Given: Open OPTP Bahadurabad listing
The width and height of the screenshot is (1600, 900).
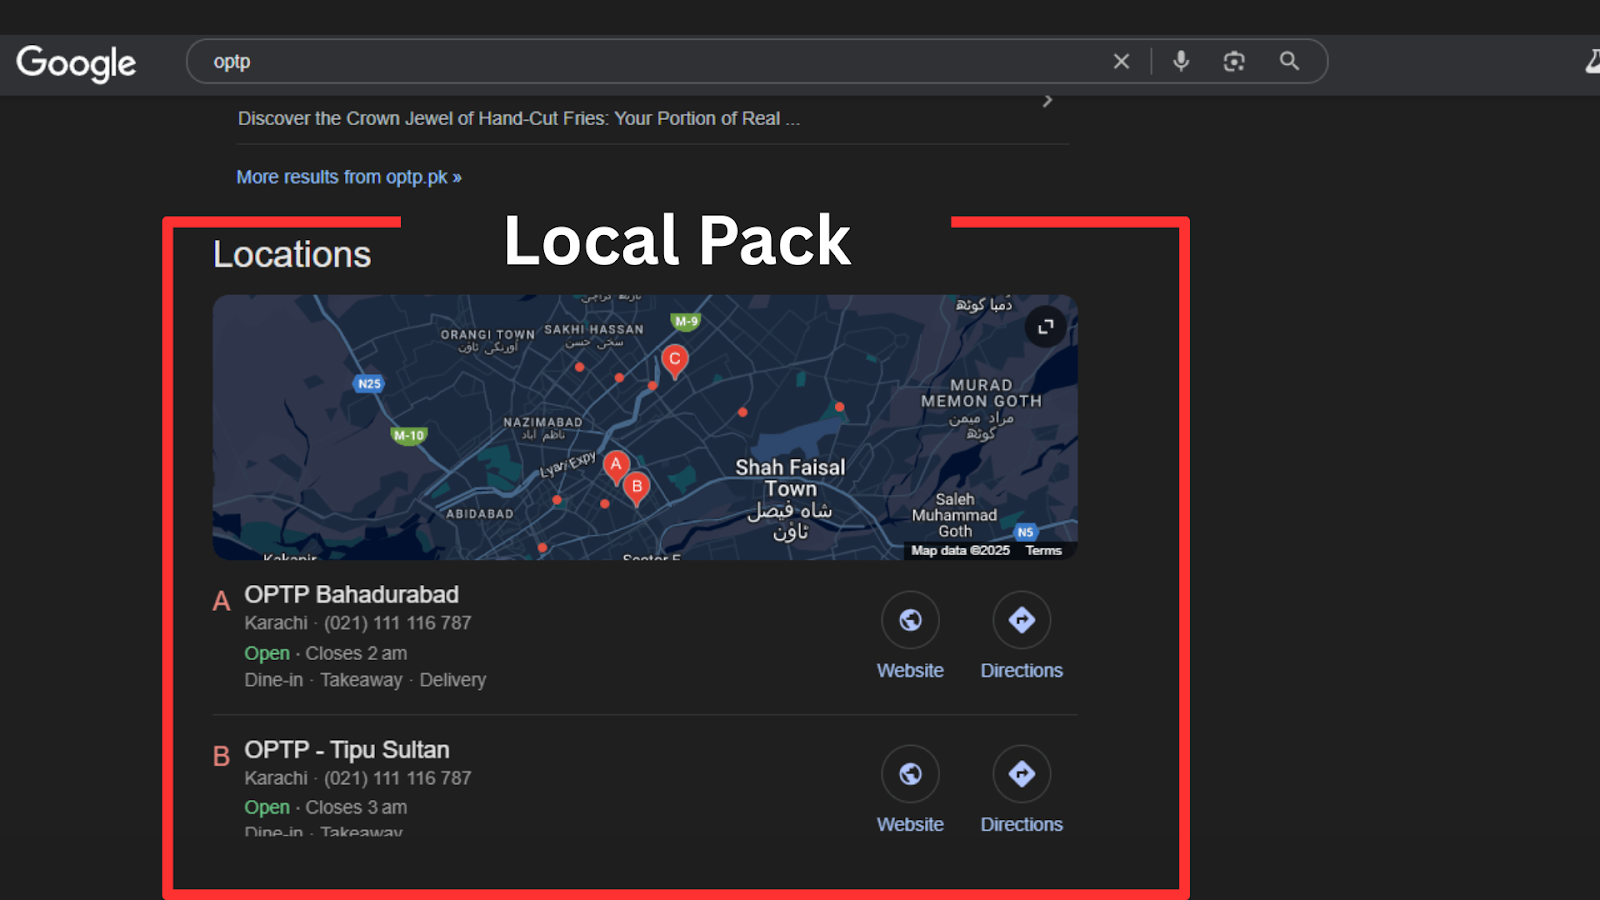Looking at the screenshot, I should 351,594.
